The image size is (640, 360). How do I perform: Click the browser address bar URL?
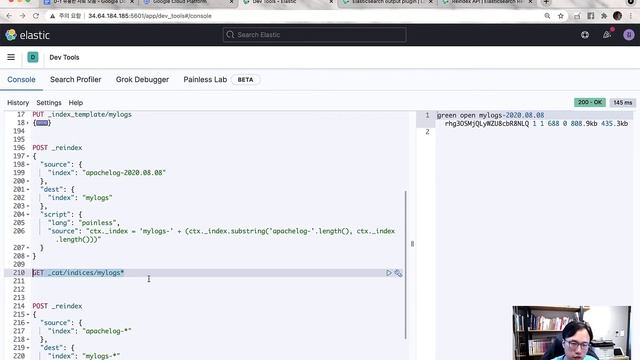point(150,16)
